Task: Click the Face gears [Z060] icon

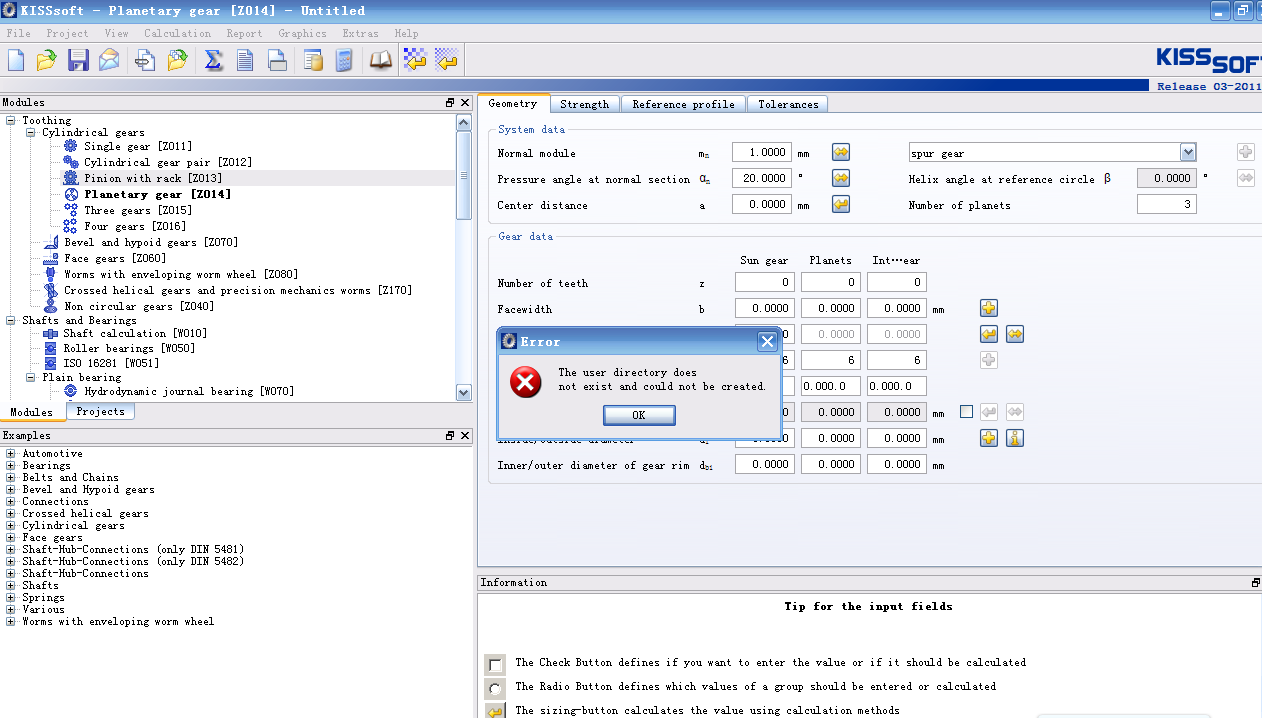Action: coord(51,258)
